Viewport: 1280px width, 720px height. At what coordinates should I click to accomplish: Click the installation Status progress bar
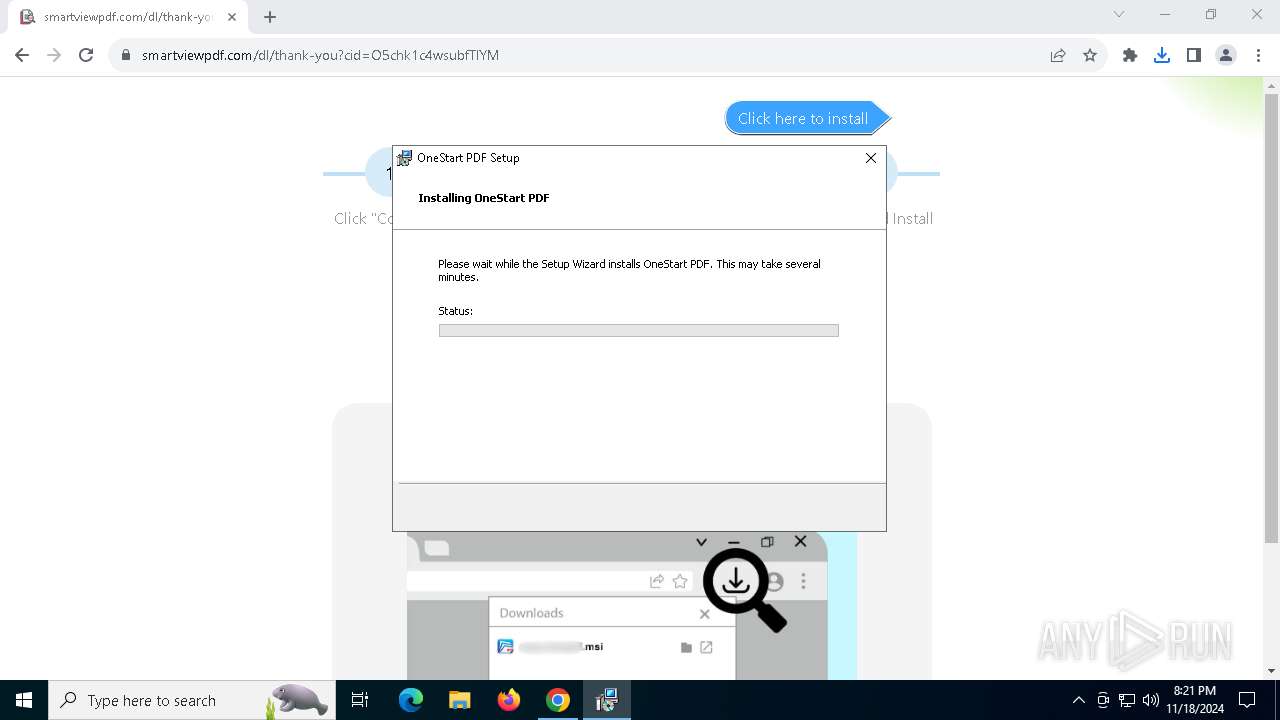click(638, 330)
